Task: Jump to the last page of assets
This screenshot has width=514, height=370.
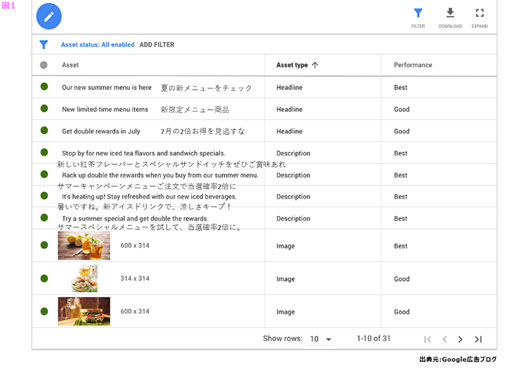Action: pyautogui.click(x=478, y=339)
